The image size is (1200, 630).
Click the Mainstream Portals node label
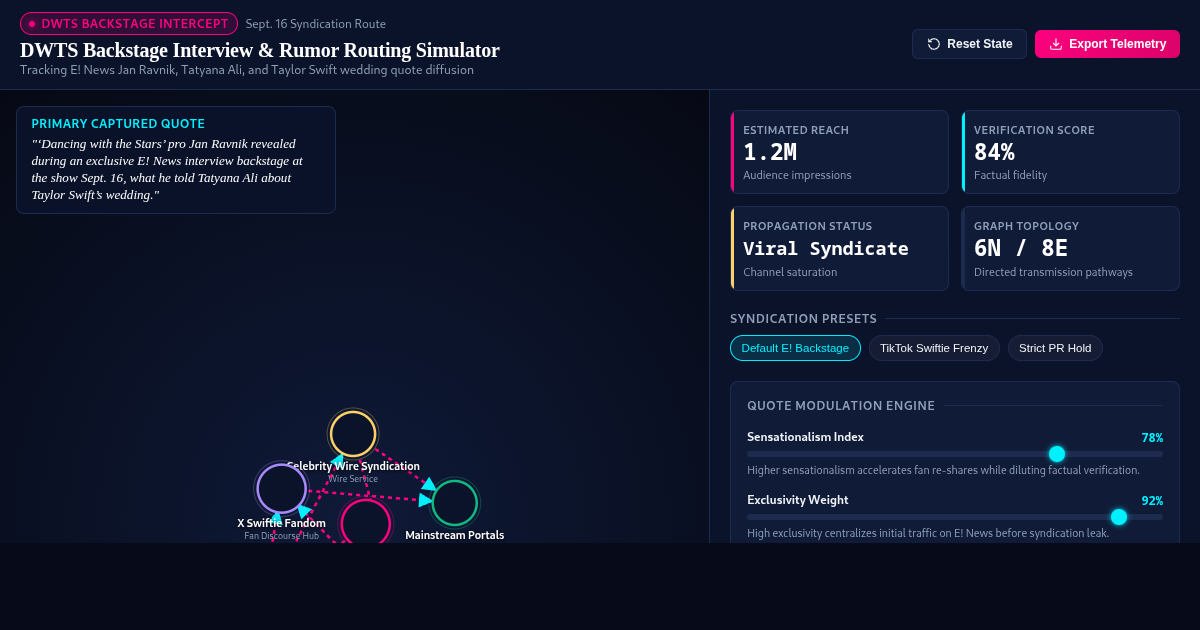point(455,535)
